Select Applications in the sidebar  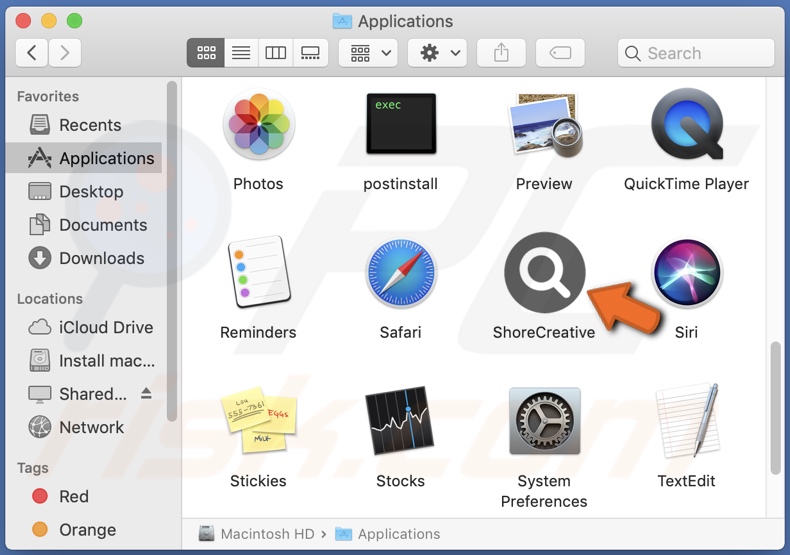tap(84, 158)
